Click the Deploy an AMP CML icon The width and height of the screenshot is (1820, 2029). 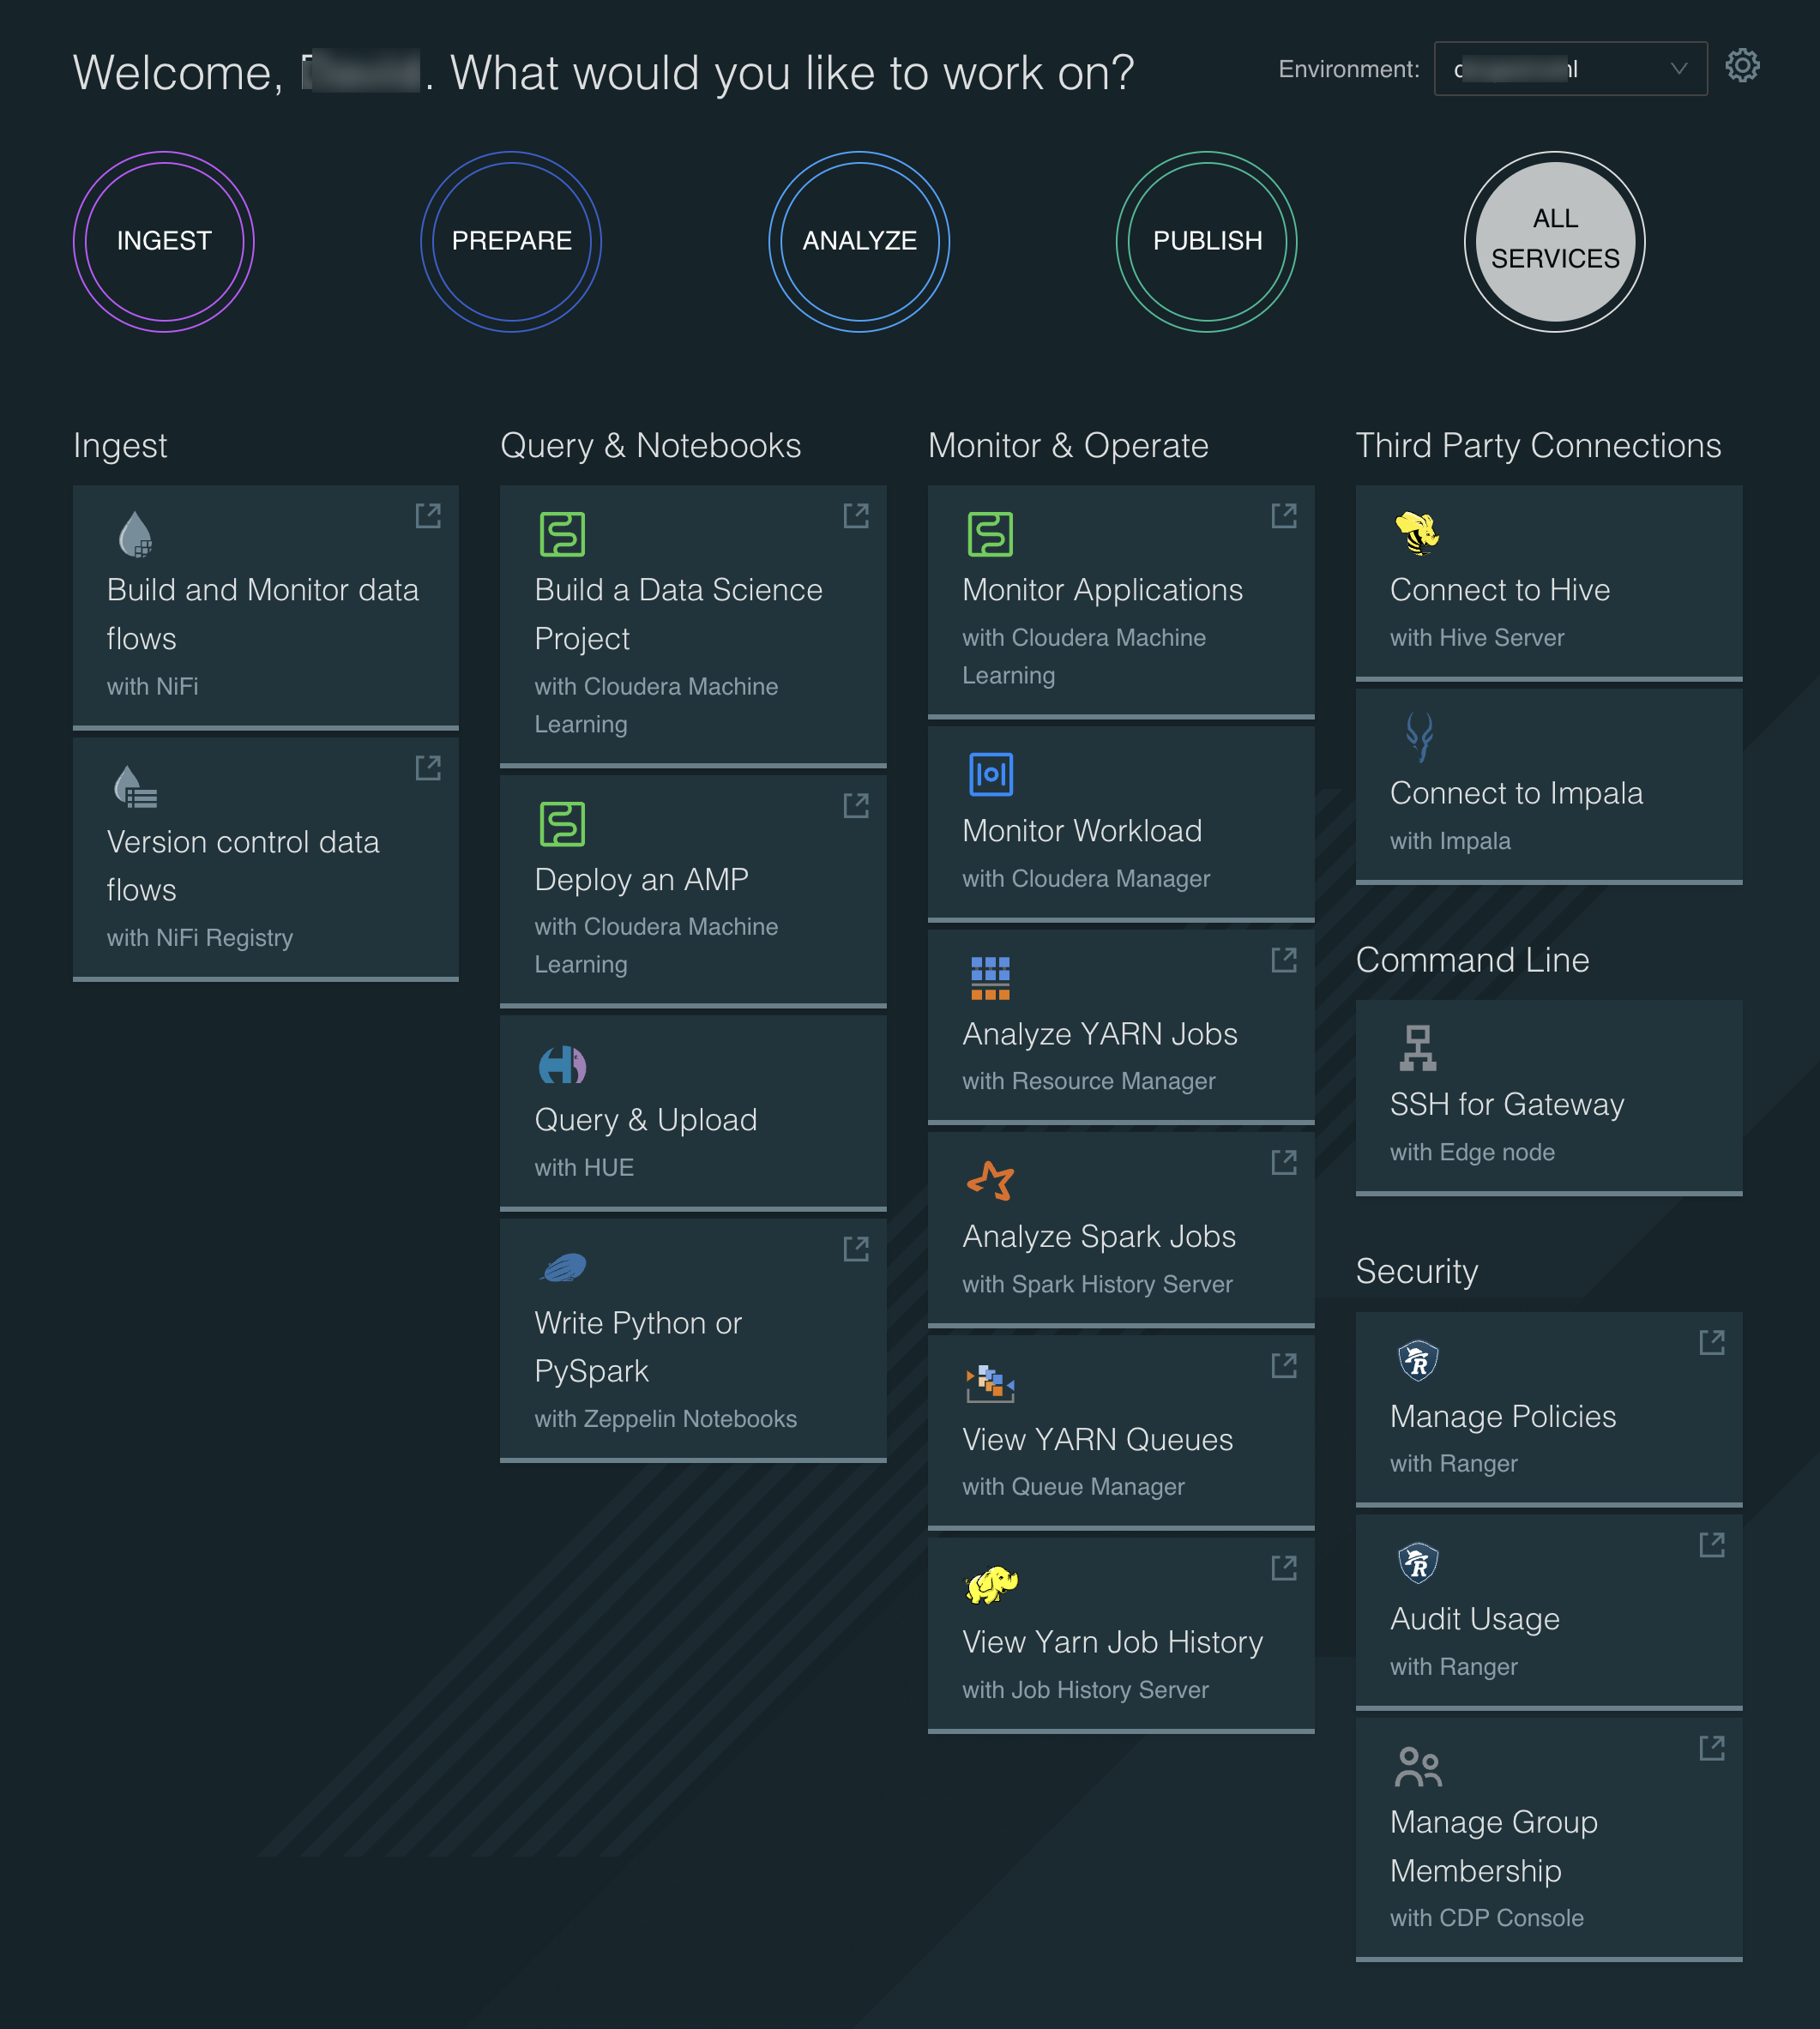click(562, 824)
